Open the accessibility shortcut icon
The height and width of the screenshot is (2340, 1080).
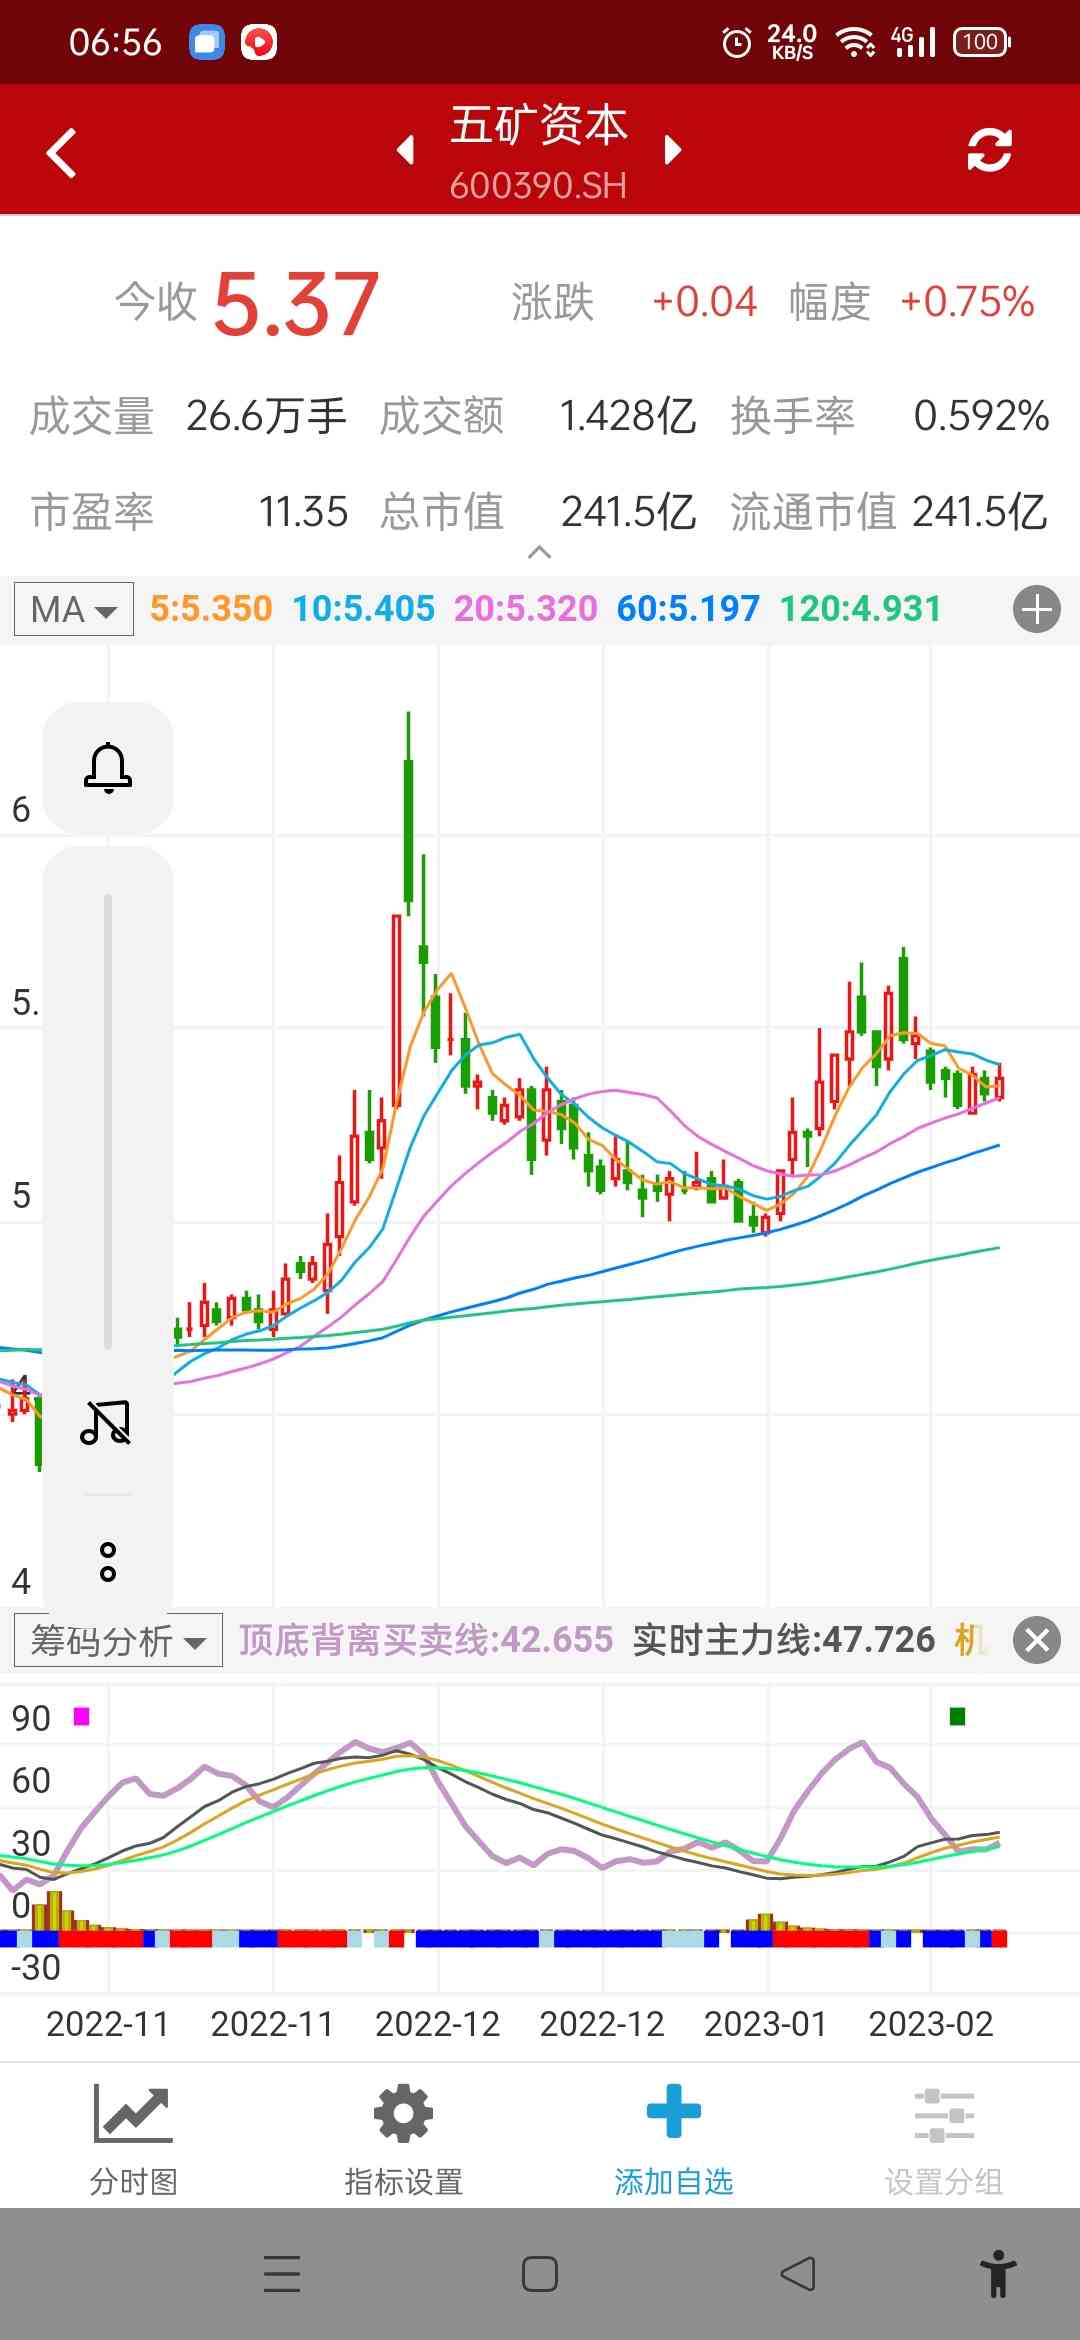(x=997, y=2274)
